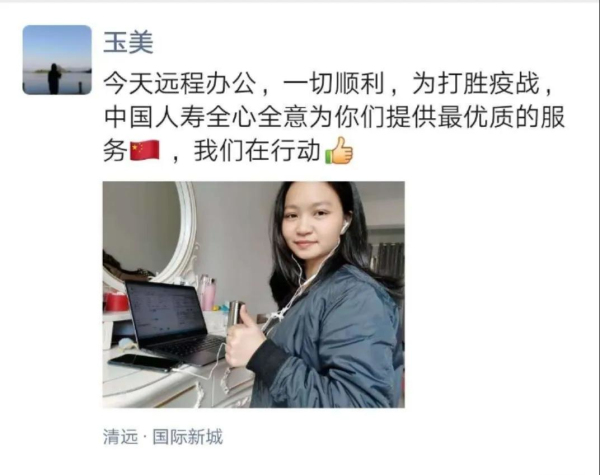The height and width of the screenshot is (475, 600).
Task: Click the silhouette figure in the avatar
Action: pos(54,78)
